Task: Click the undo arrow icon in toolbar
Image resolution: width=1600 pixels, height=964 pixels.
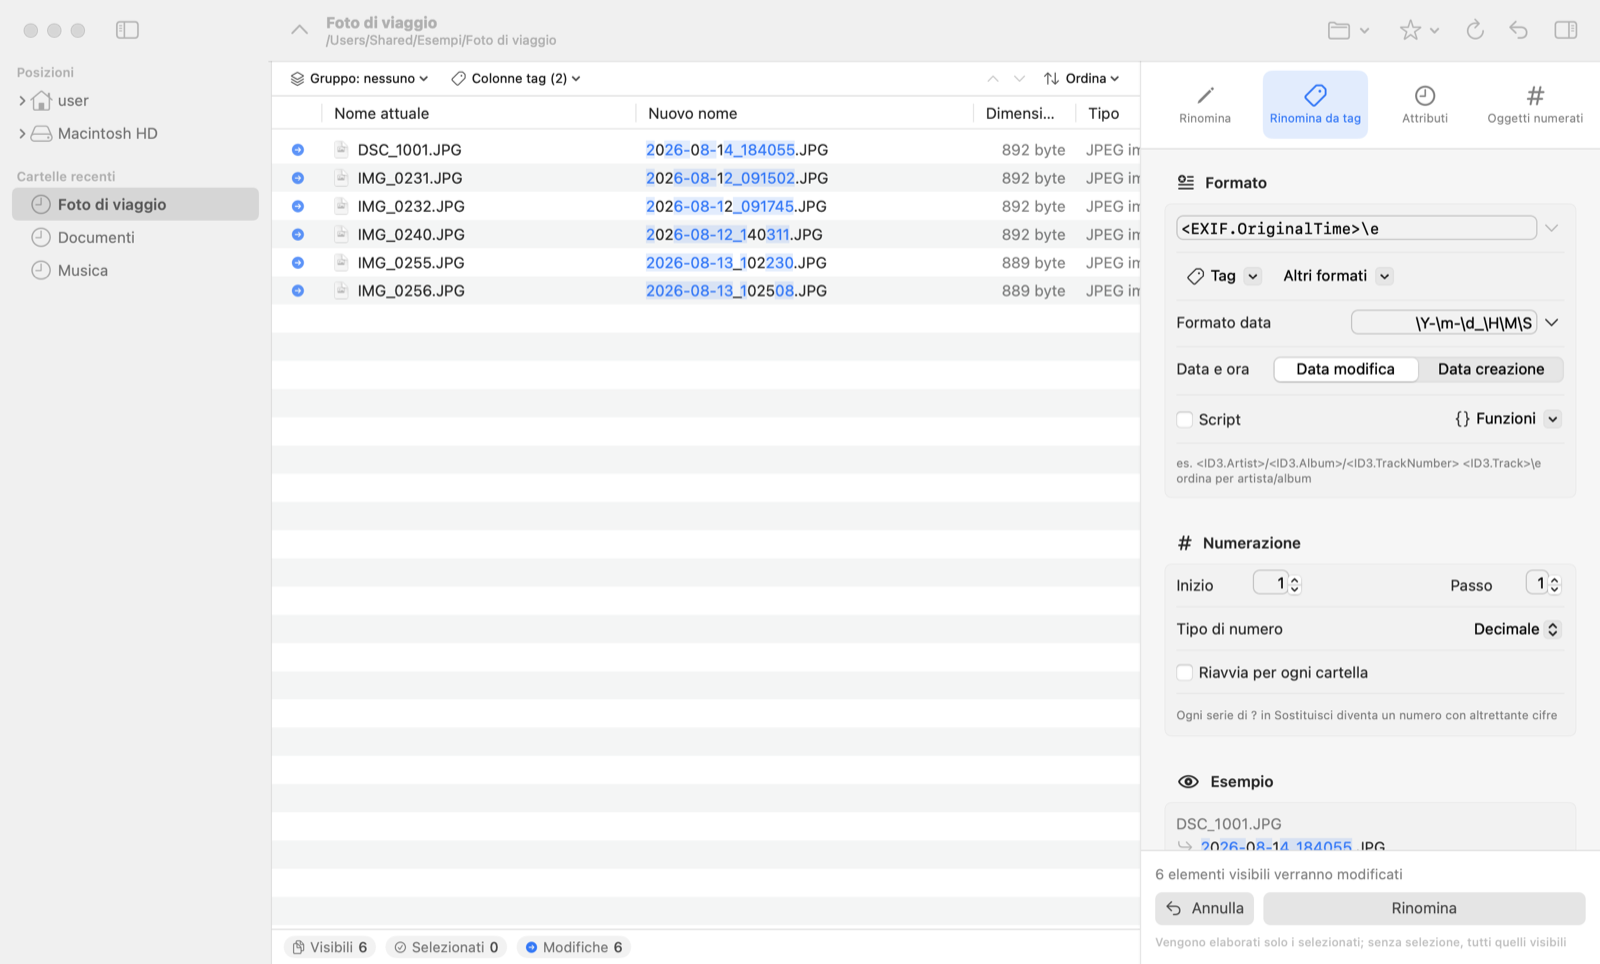Action: pyautogui.click(x=1519, y=30)
